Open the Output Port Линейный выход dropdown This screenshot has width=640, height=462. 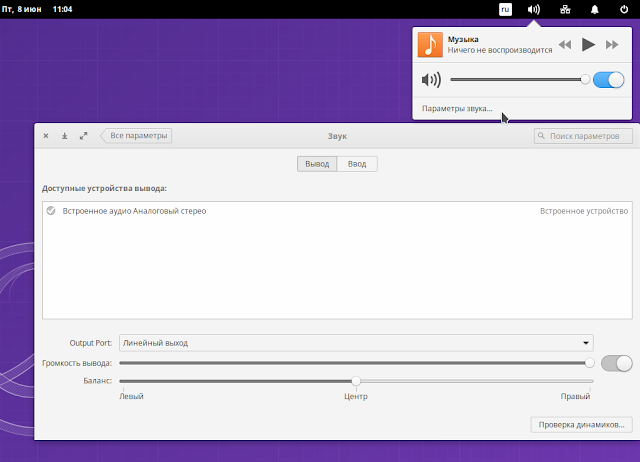[356, 343]
